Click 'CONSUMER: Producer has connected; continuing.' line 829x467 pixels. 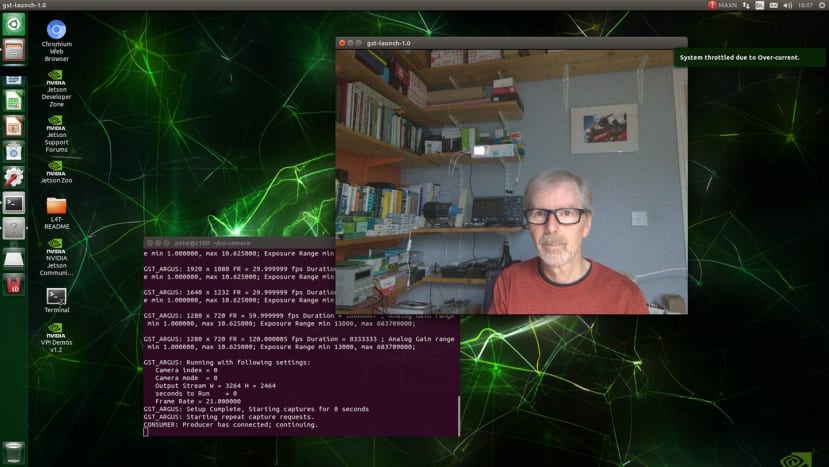click(231, 424)
